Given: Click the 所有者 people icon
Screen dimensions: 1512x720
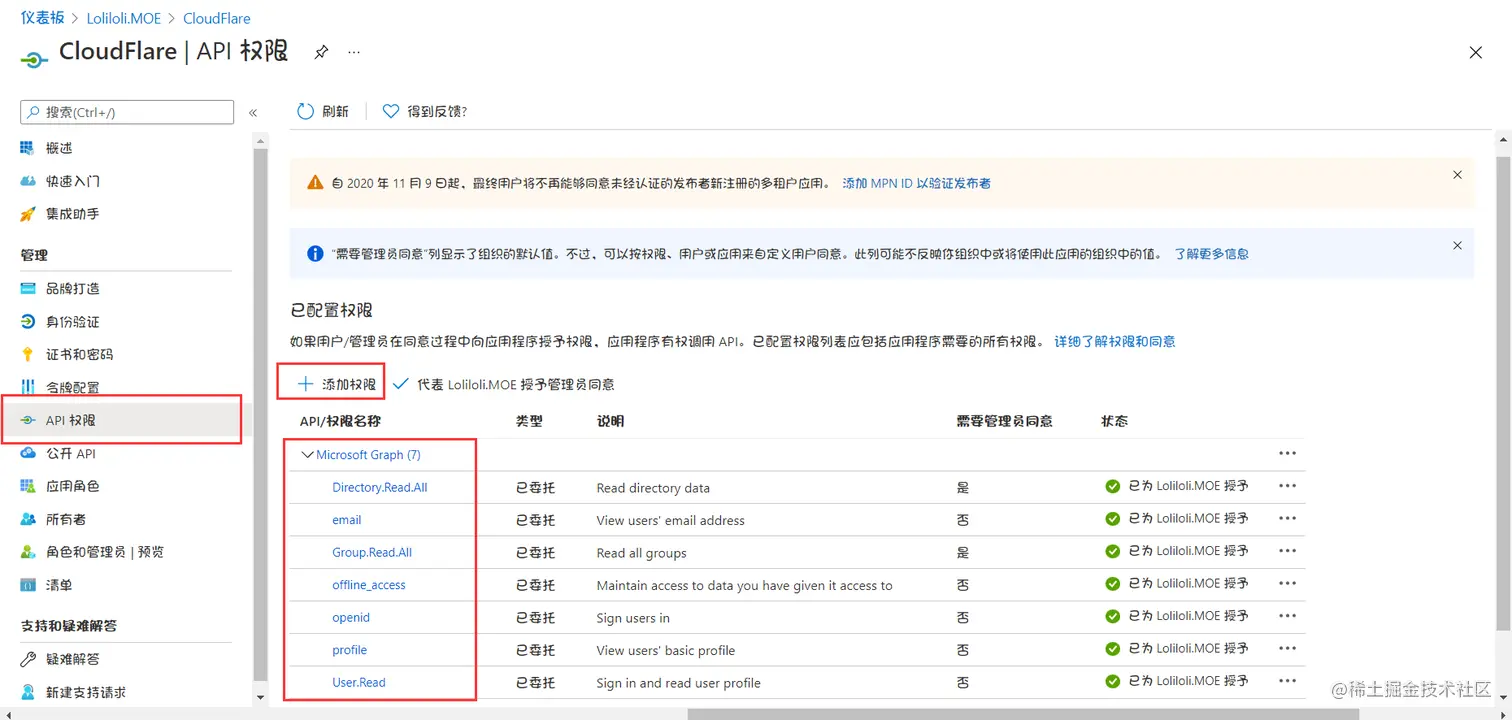Looking at the screenshot, I should point(28,519).
